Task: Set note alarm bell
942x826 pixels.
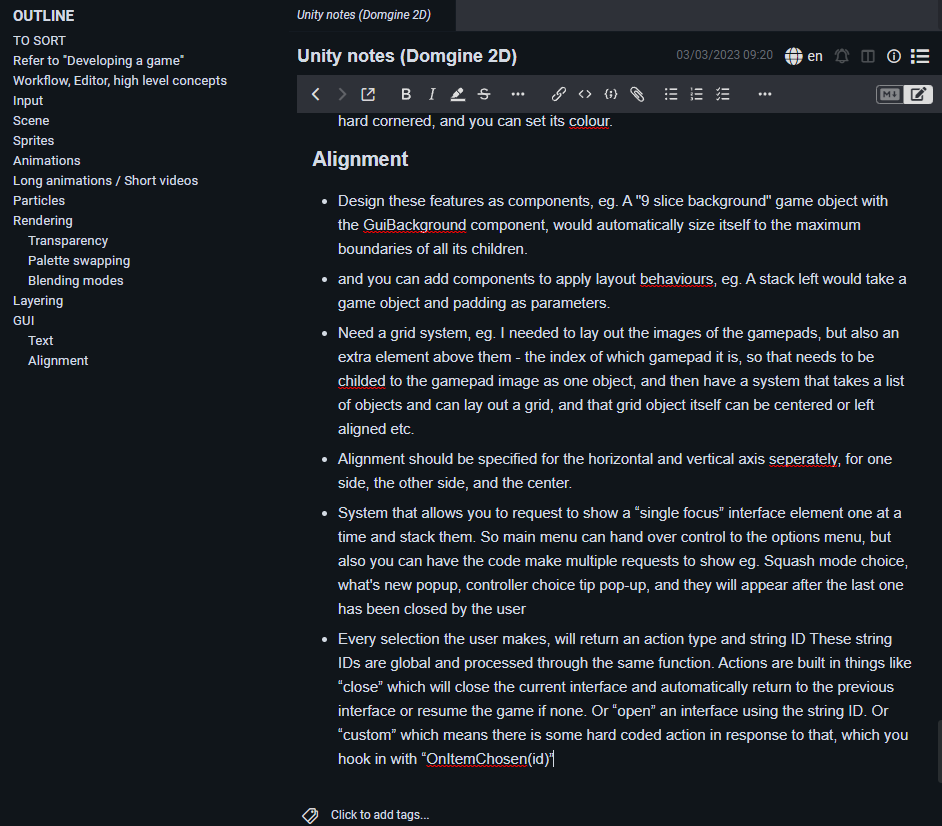Action: click(842, 56)
